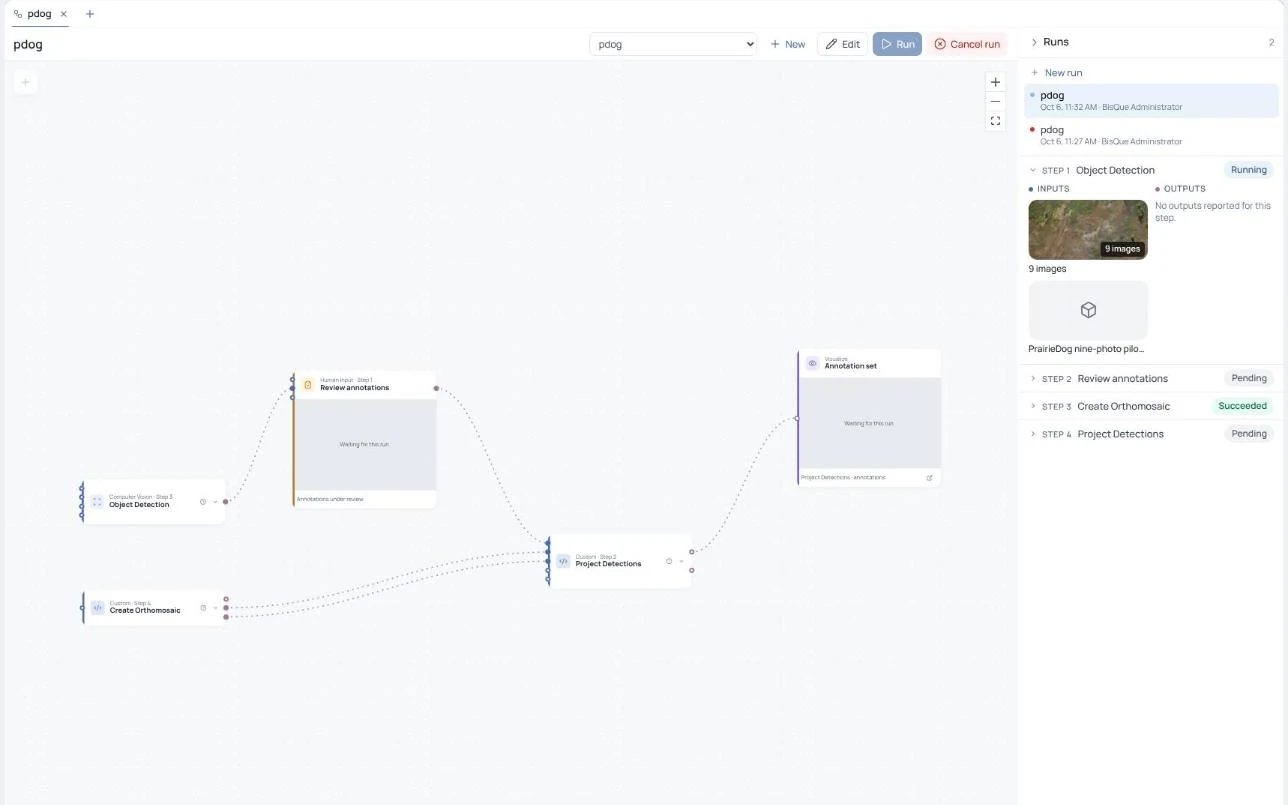The image size is (1288, 805).
Task: Open the Annotation set external link icon
Action: click(x=929, y=478)
